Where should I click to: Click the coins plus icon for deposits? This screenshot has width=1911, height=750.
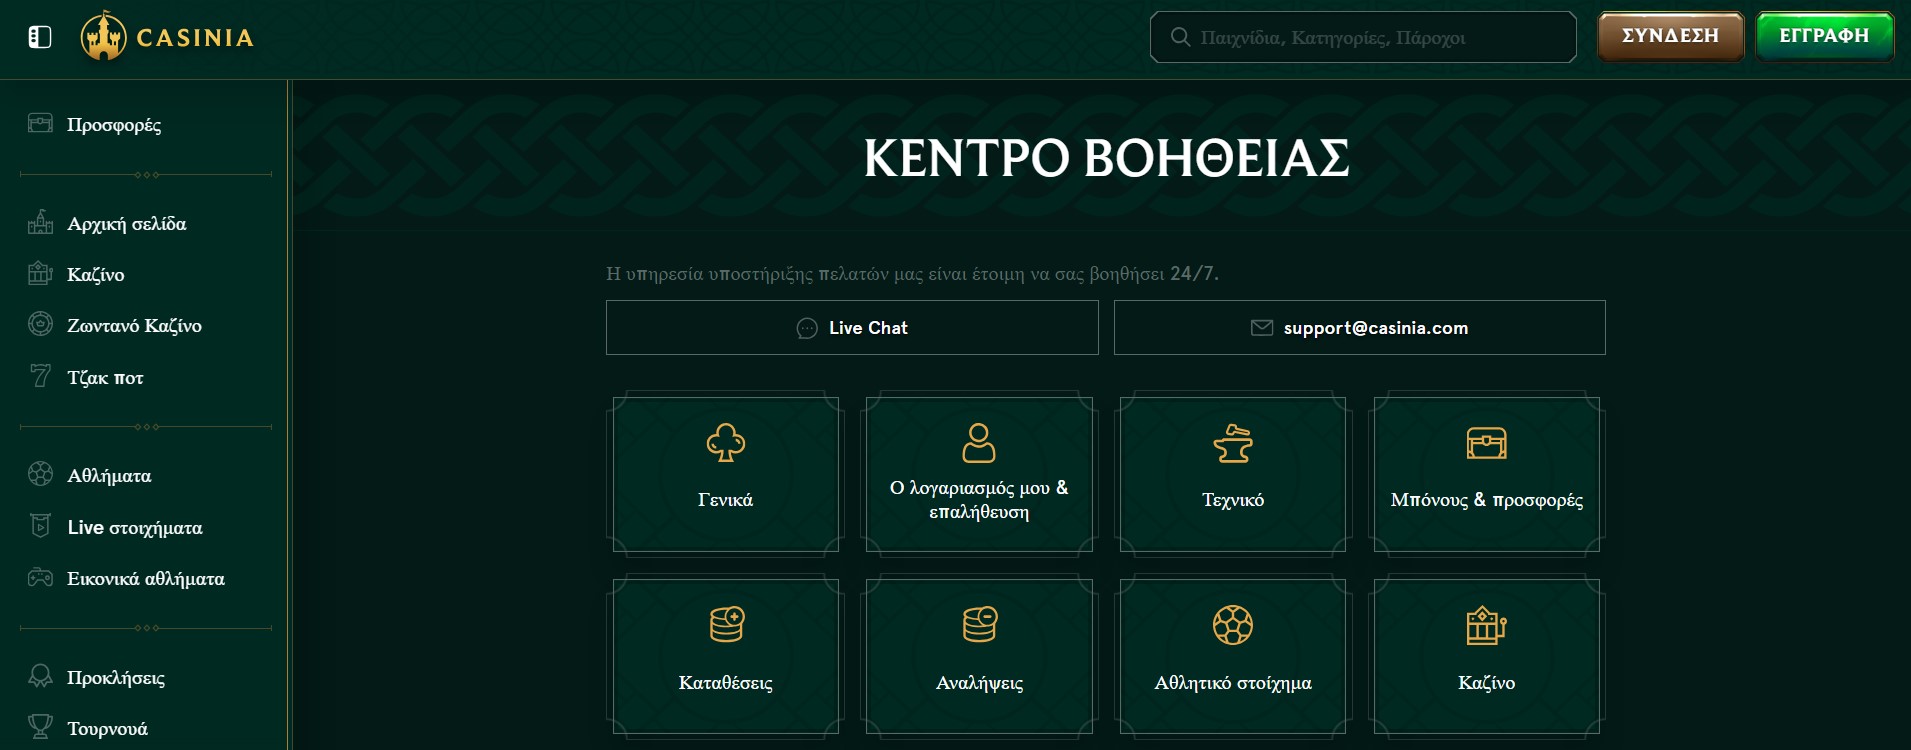pyautogui.click(x=727, y=625)
